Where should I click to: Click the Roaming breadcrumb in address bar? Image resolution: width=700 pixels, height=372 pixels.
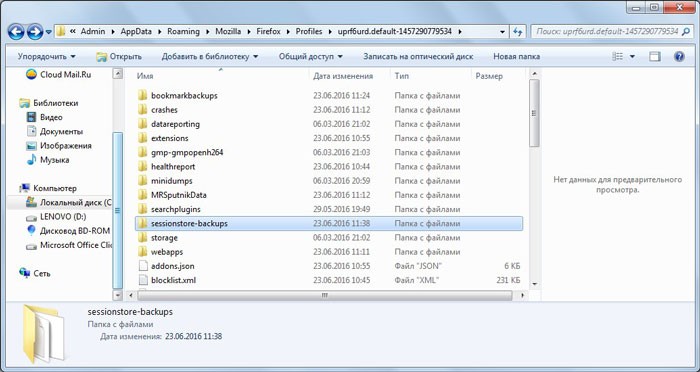coord(183,32)
